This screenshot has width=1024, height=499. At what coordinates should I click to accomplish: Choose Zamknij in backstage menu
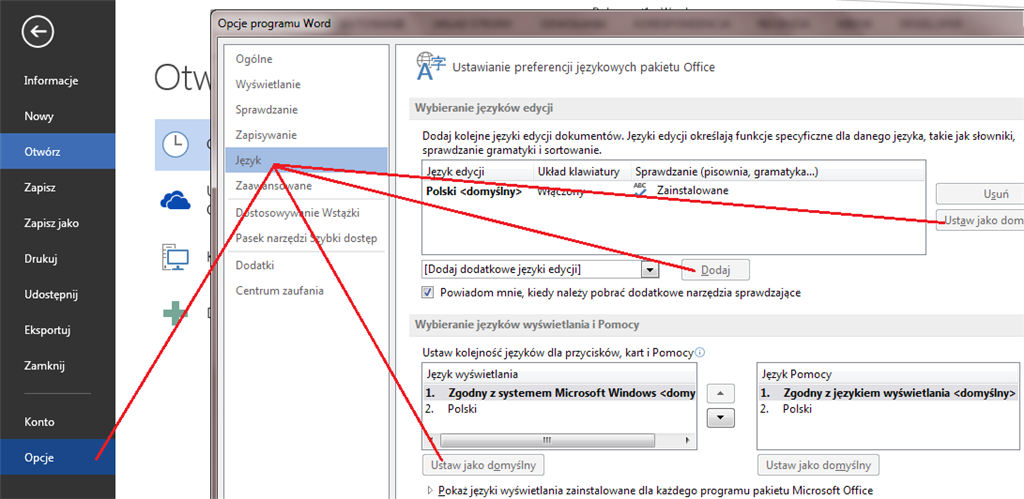click(44, 365)
